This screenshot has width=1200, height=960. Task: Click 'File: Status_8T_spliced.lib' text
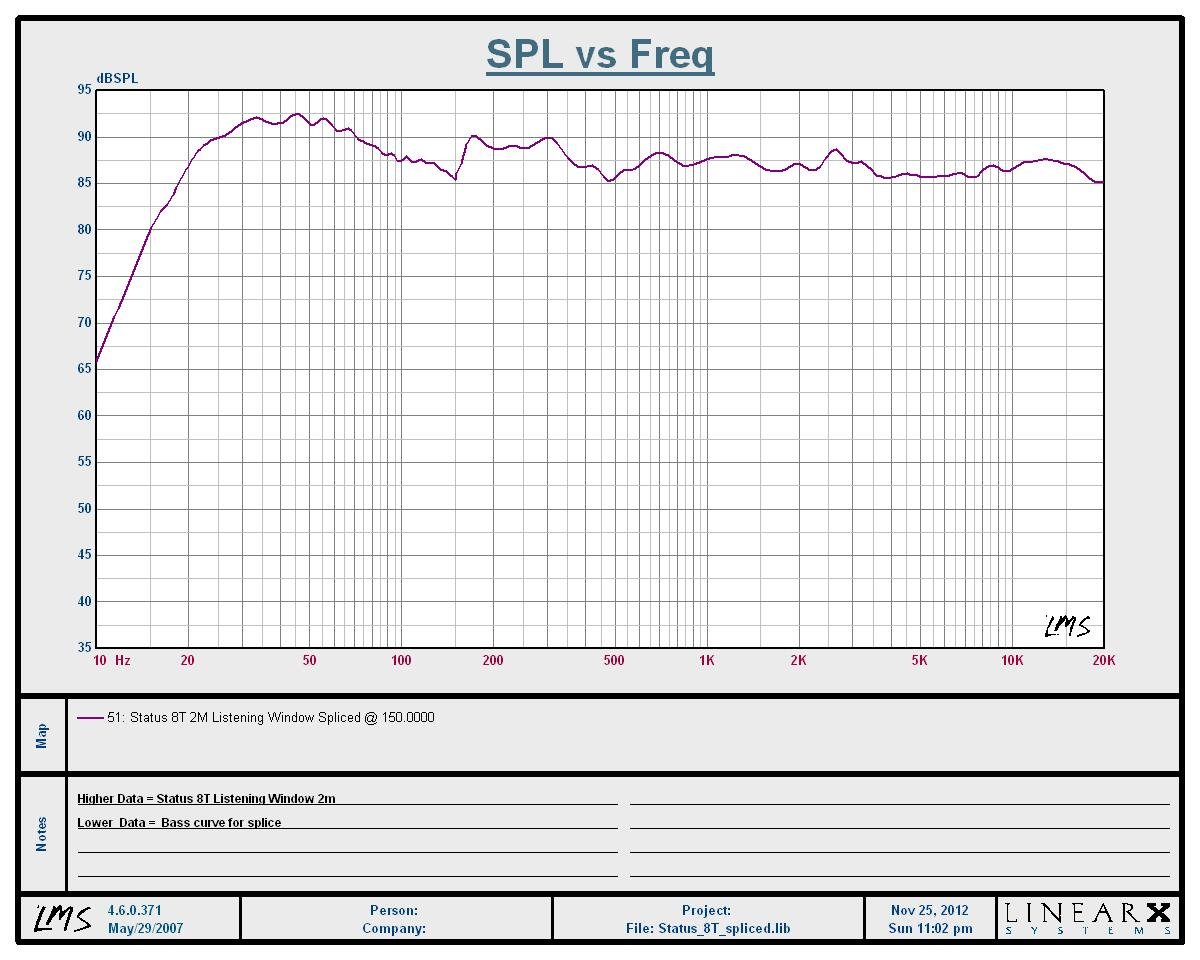pyautogui.click(x=708, y=928)
